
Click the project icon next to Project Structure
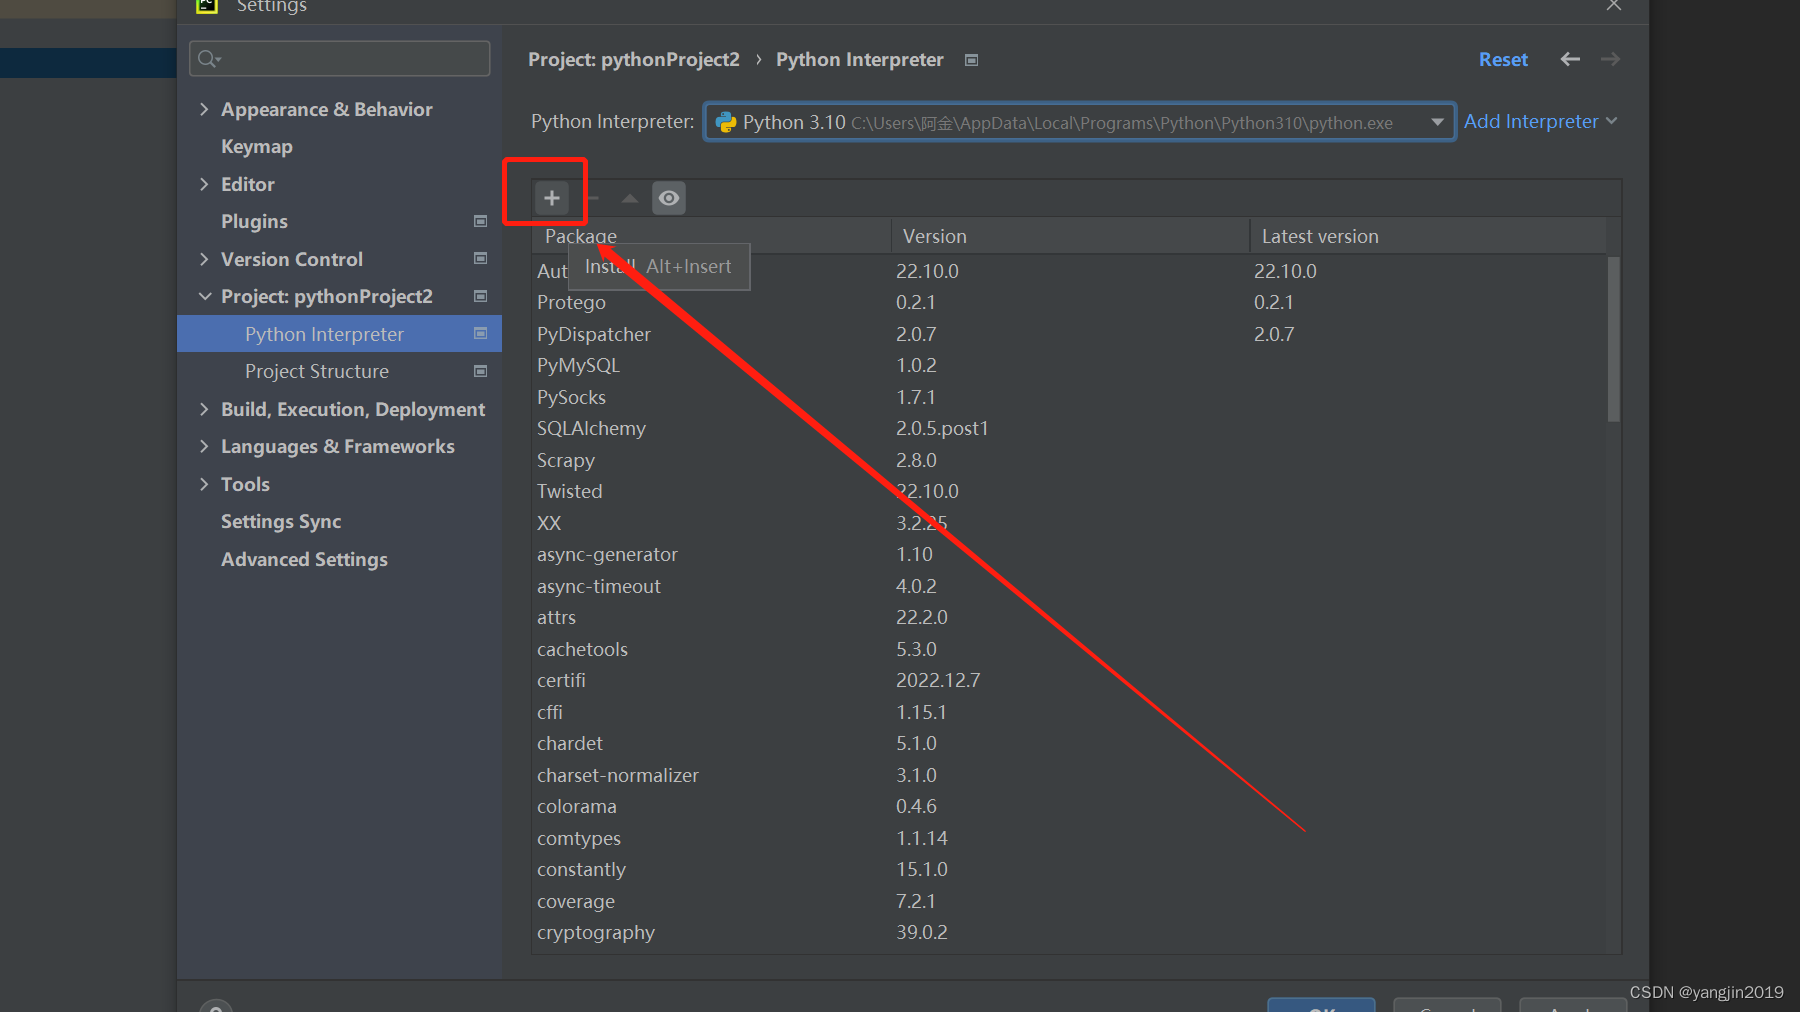(x=480, y=371)
